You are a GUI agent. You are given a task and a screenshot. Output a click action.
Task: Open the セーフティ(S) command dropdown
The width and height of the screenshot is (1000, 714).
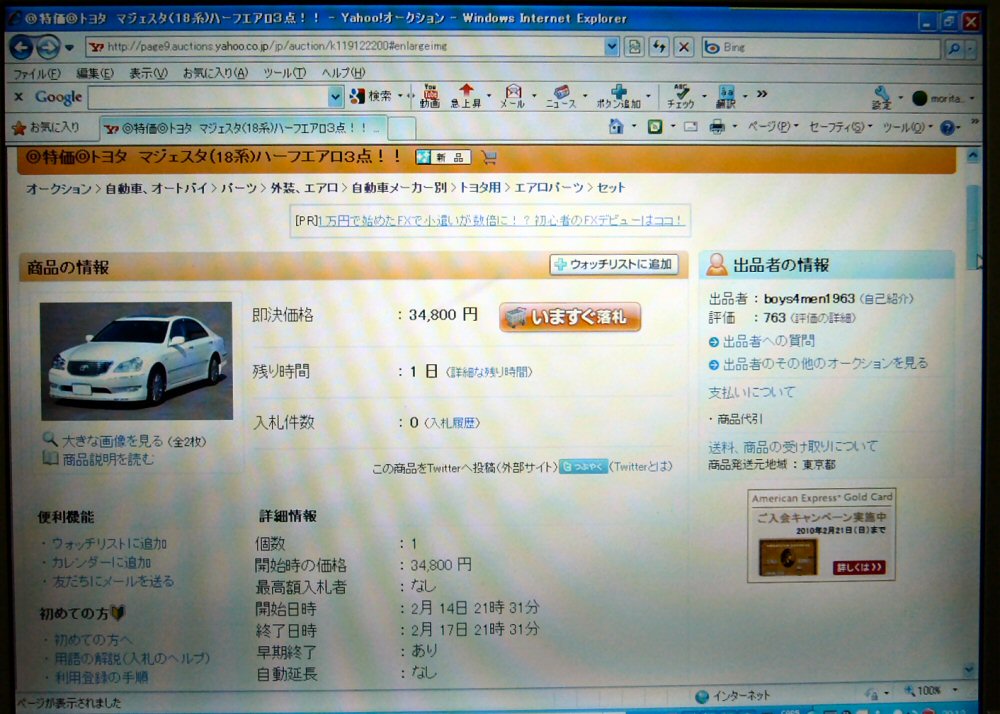click(x=840, y=128)
